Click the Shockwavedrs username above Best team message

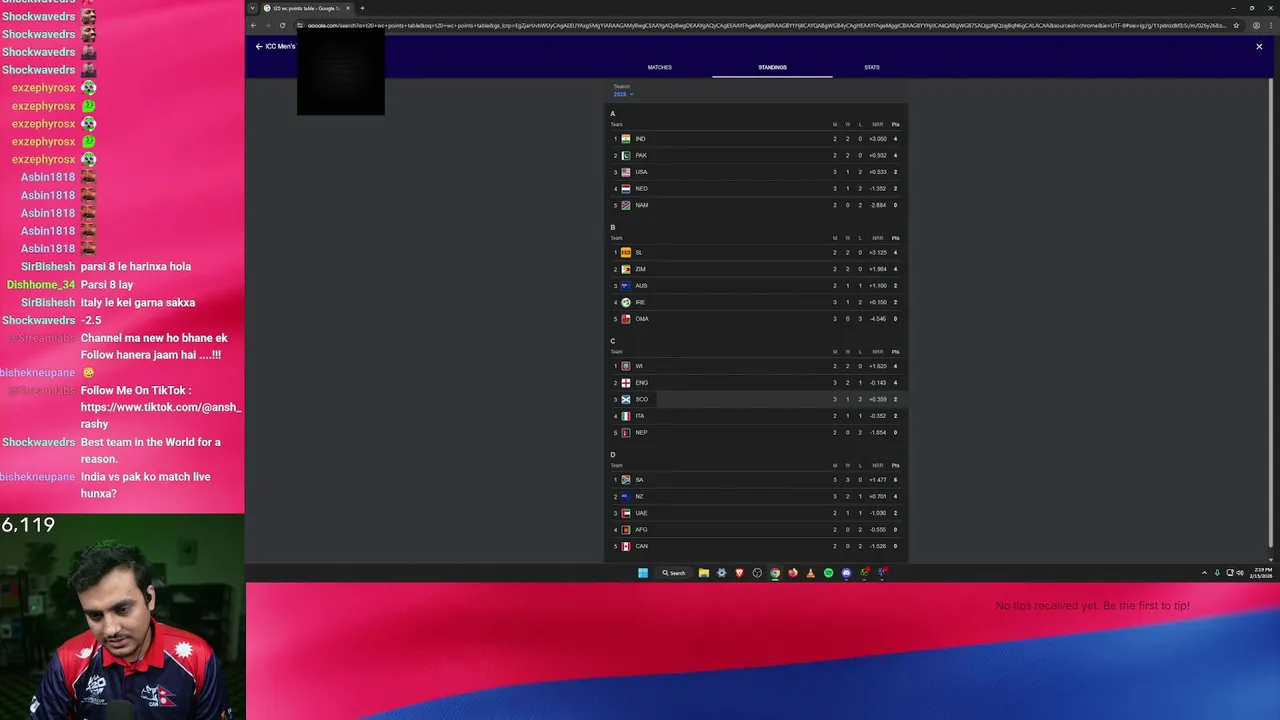(39, 442)
